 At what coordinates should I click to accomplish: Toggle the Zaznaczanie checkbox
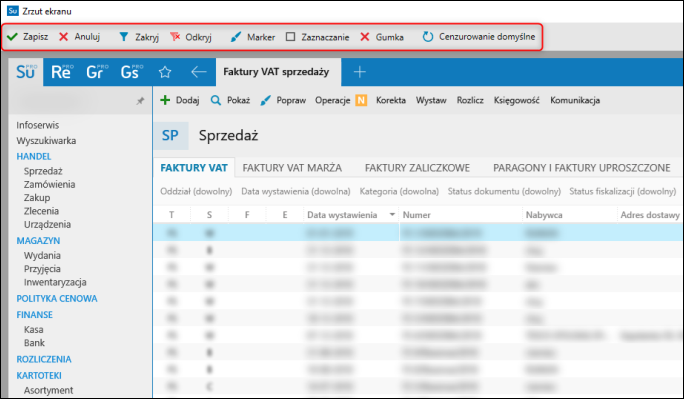click(x=291, y=37)
